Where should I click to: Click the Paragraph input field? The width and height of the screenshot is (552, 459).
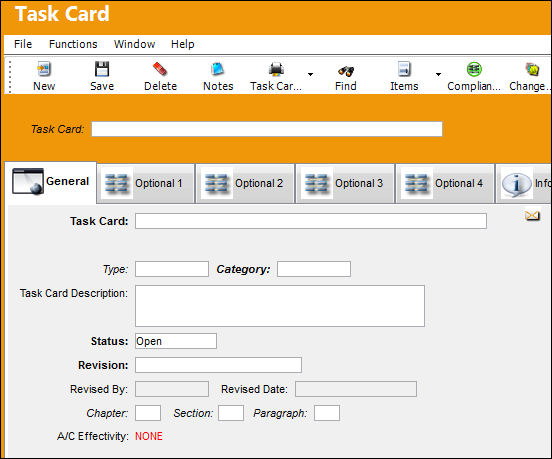(327, 413)
